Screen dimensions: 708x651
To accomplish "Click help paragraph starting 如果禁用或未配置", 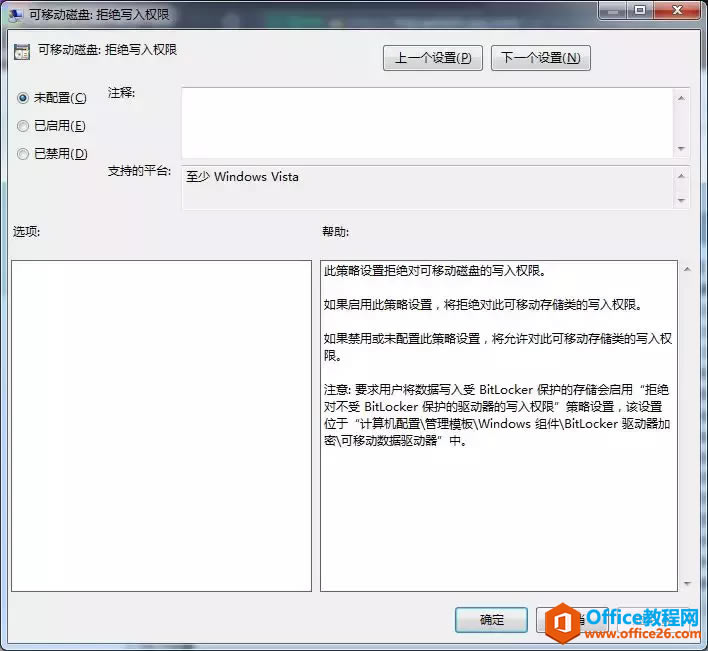I will pyautogui.click(x=498, y=347).
